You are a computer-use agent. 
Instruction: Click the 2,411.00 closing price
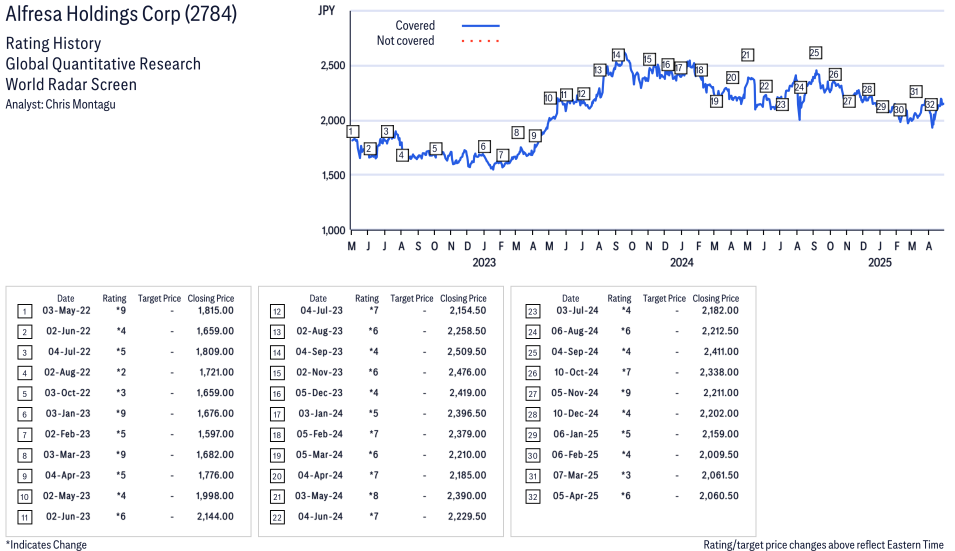click(721, 352)
